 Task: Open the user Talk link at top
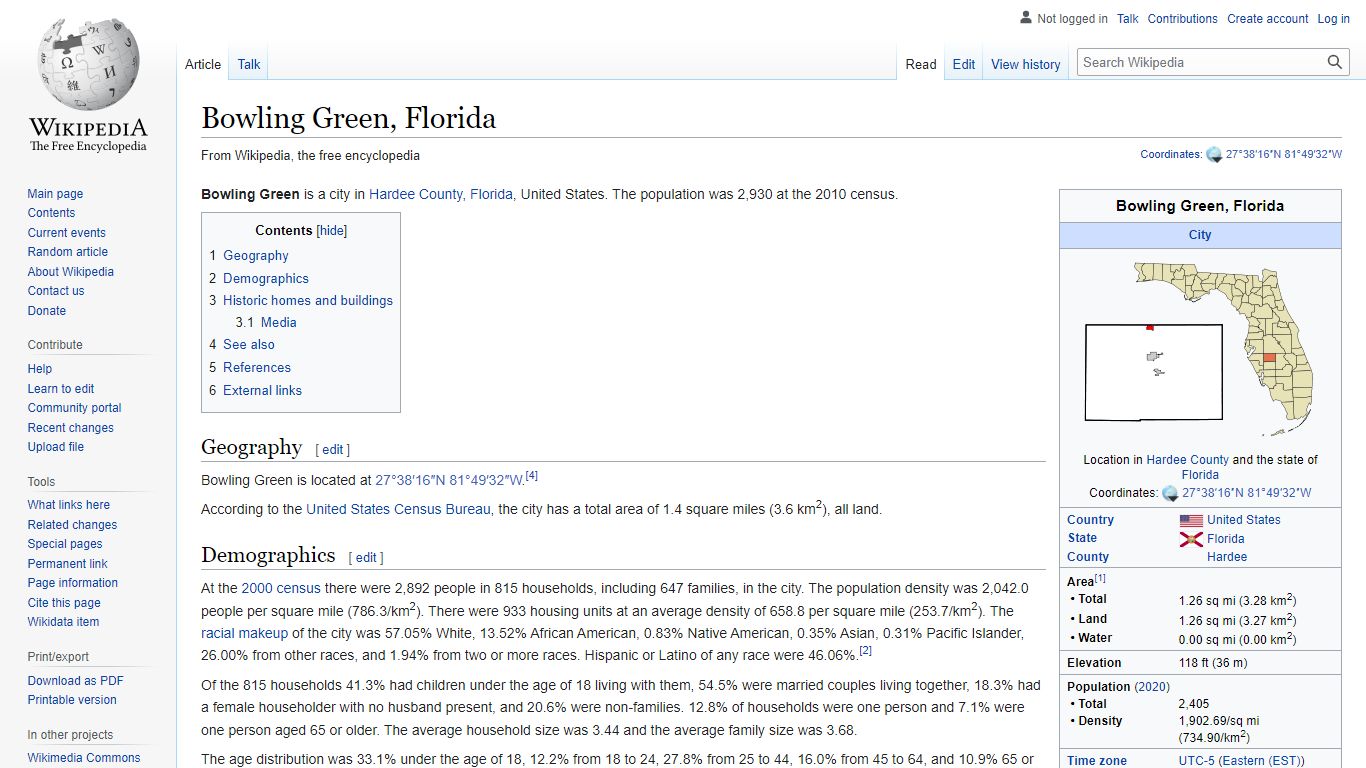[1128, 18]
